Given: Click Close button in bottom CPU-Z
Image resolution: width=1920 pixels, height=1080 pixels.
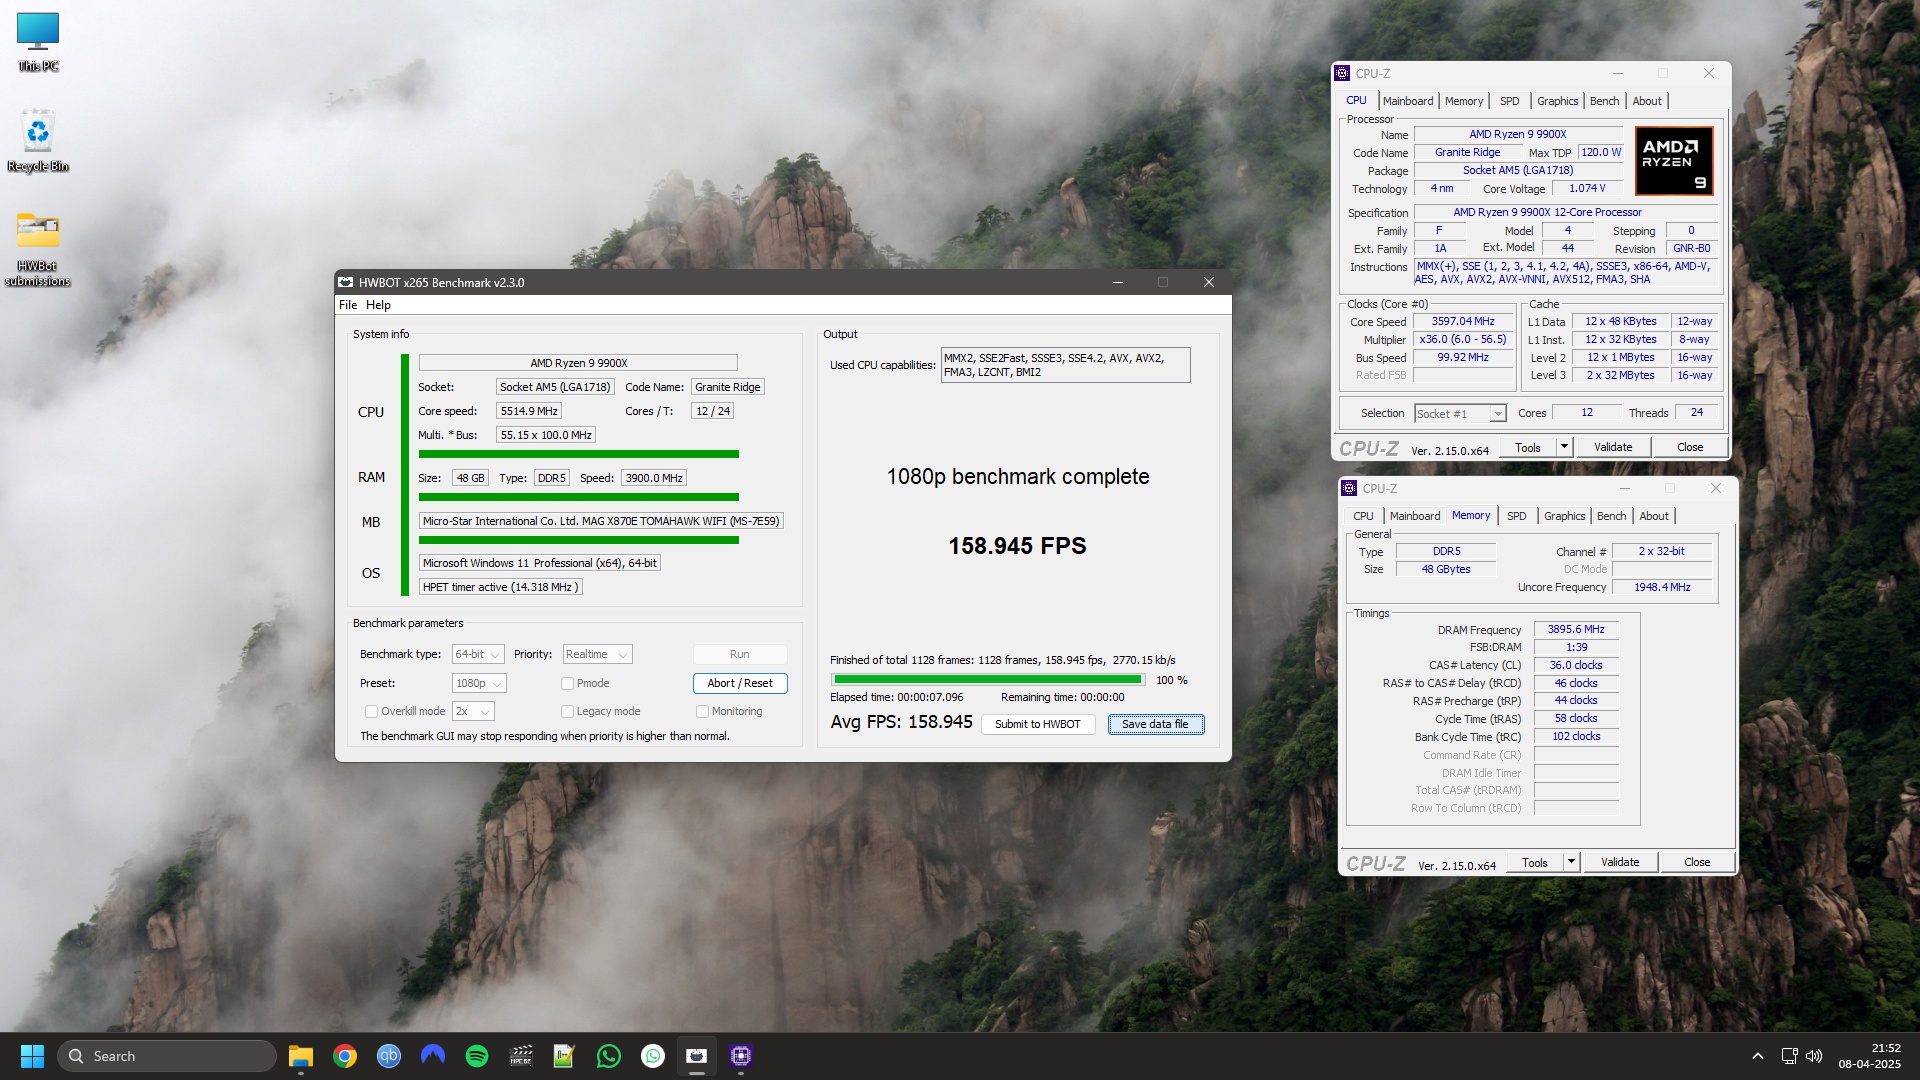Looking at the screenshot, I should (x=1697, y=862).
